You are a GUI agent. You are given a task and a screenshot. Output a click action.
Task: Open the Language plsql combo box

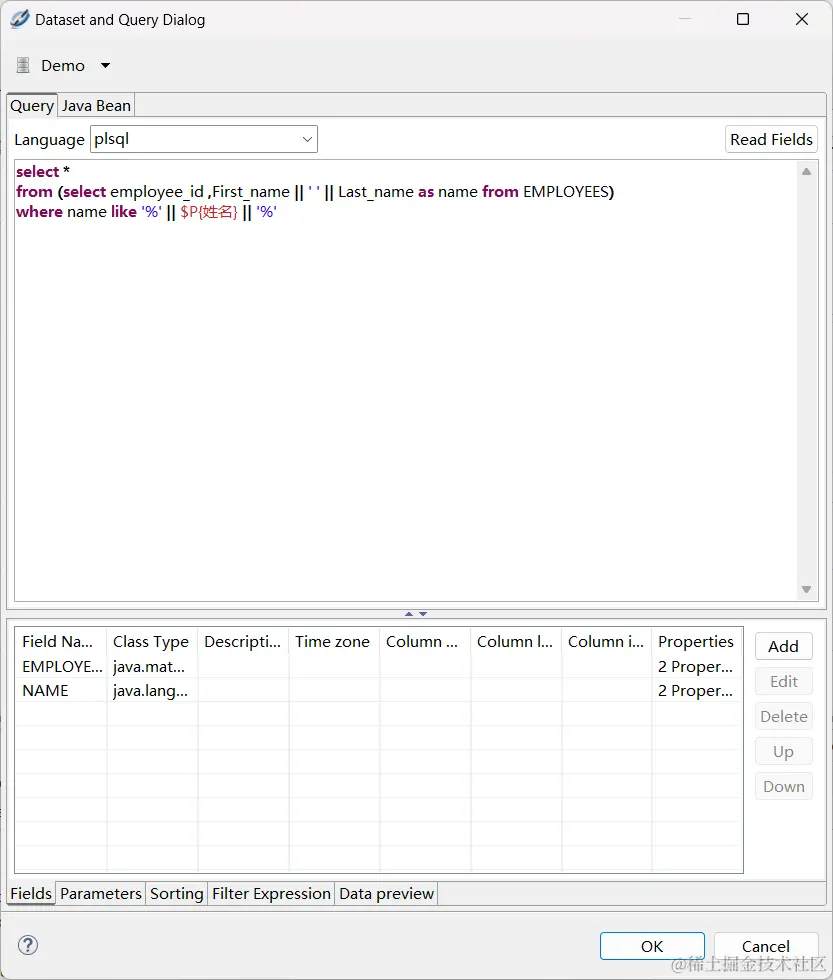point(204,139)
